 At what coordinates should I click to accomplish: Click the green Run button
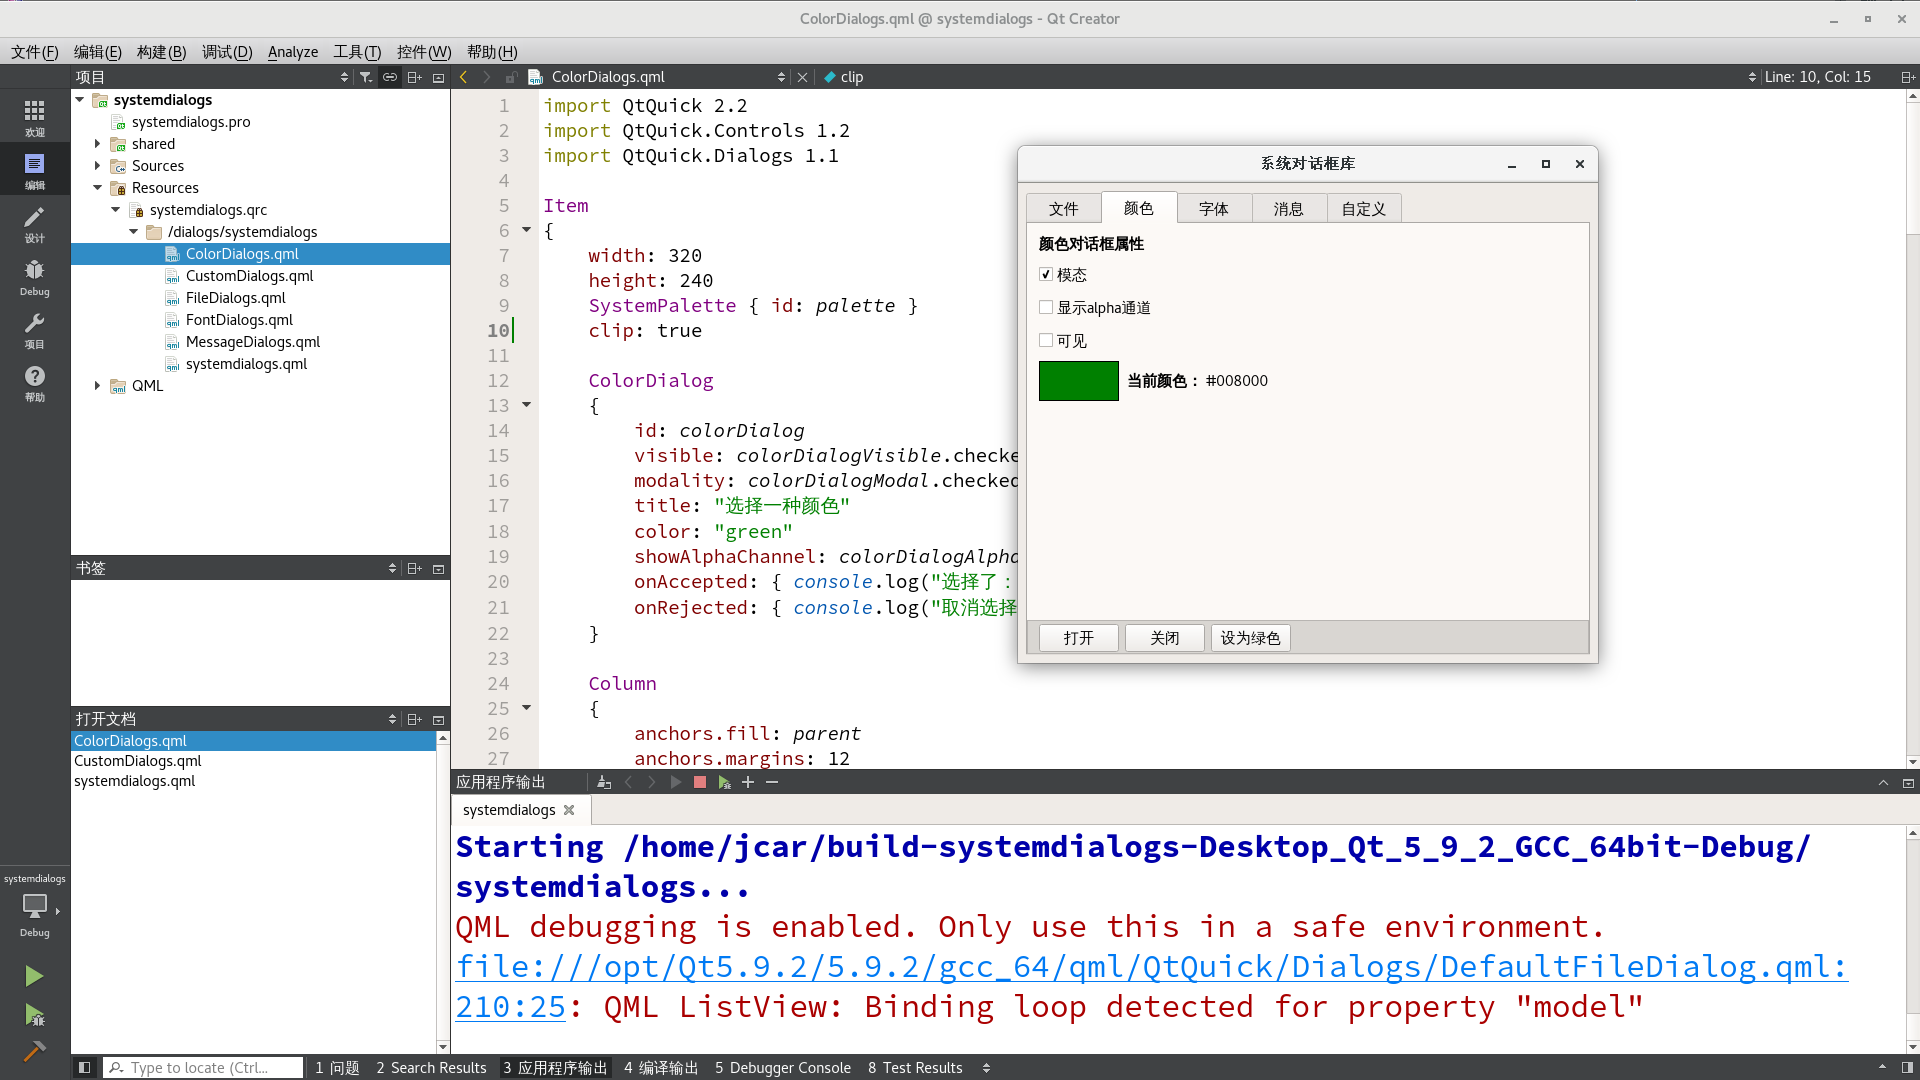pos(34,975)
